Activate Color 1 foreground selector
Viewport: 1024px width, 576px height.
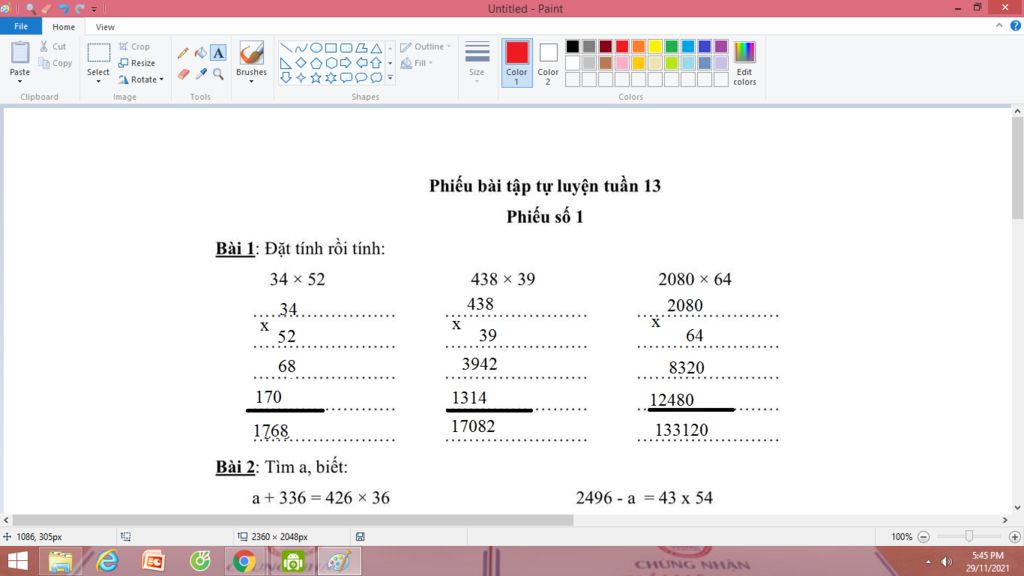point(517,63)
